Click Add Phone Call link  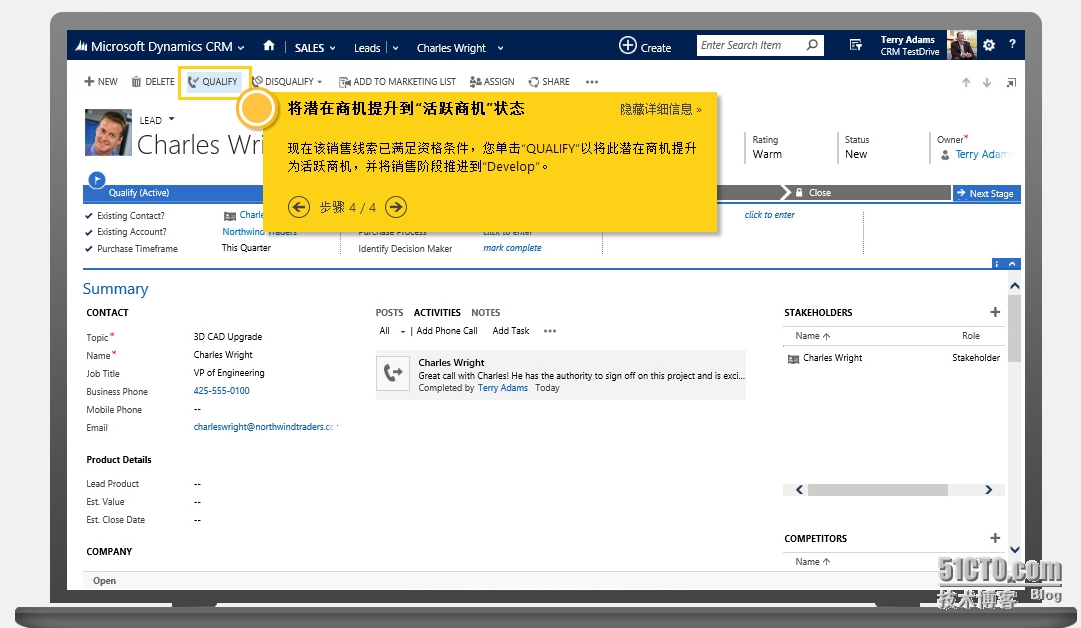447,331
